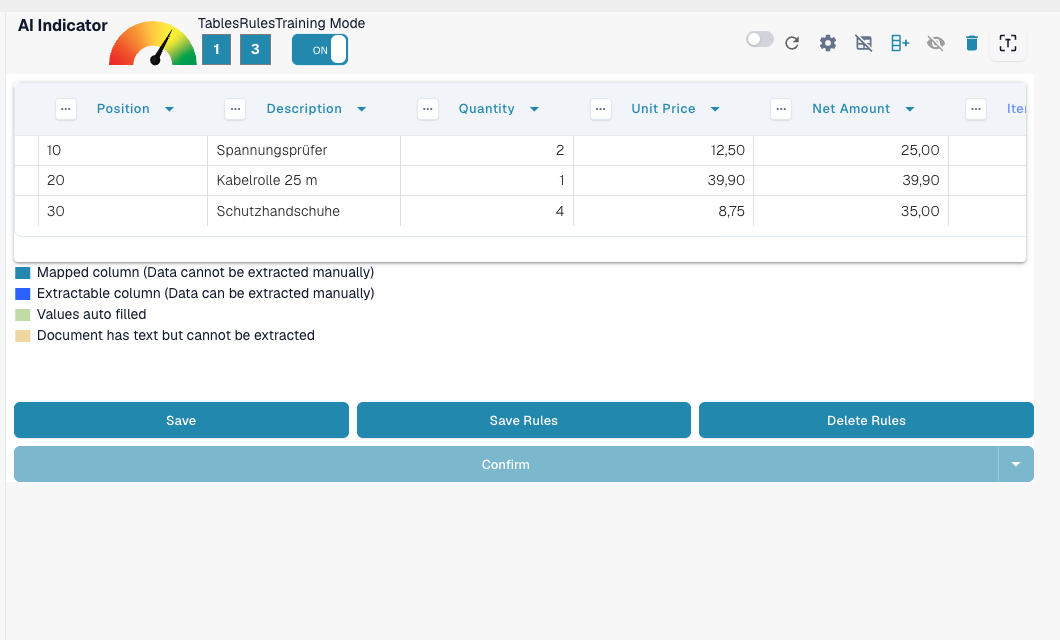1060x640 pixels.
Task: Click the position cell 20
Action: coord(123,180)
